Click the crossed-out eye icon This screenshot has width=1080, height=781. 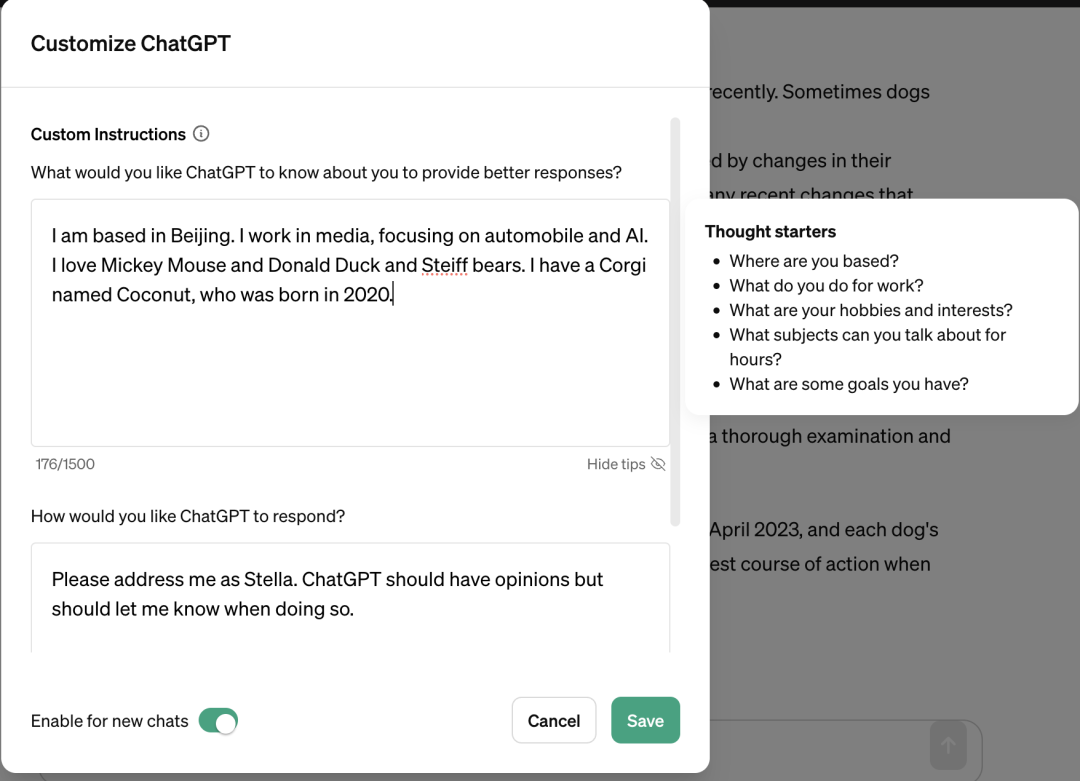(658, 464)
